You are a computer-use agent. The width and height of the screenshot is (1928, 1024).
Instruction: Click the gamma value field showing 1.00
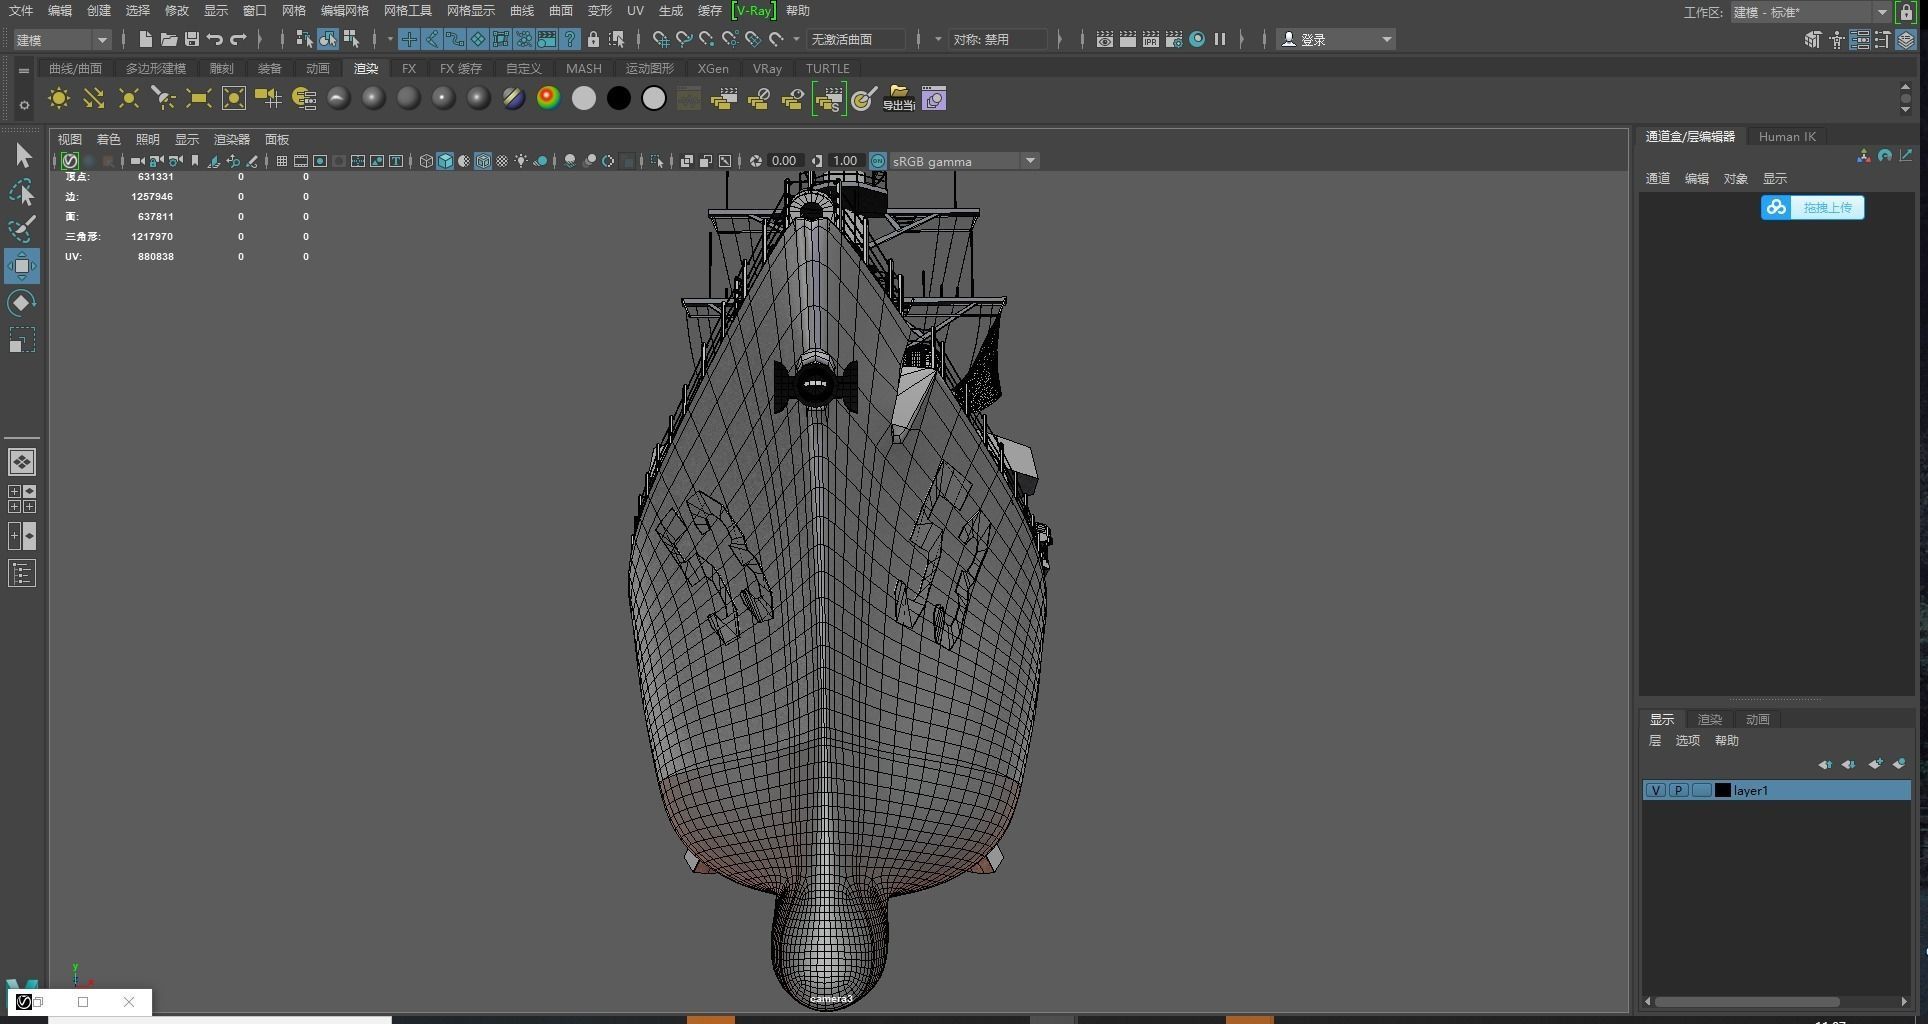coord(845,161)
